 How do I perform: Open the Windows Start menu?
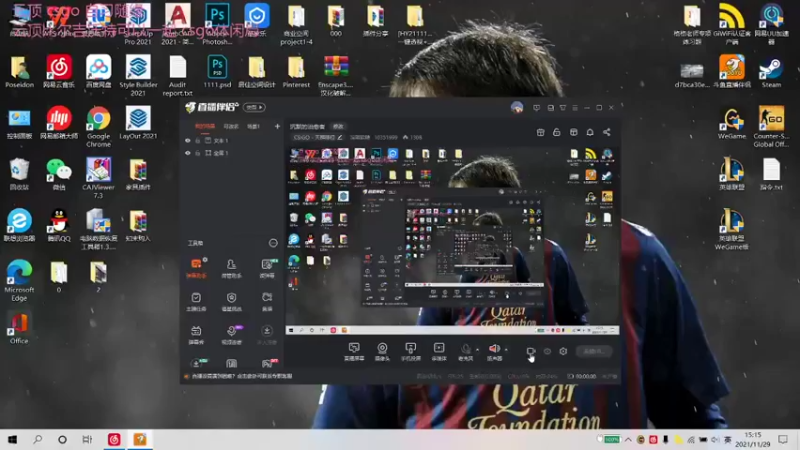click(12, 439)
